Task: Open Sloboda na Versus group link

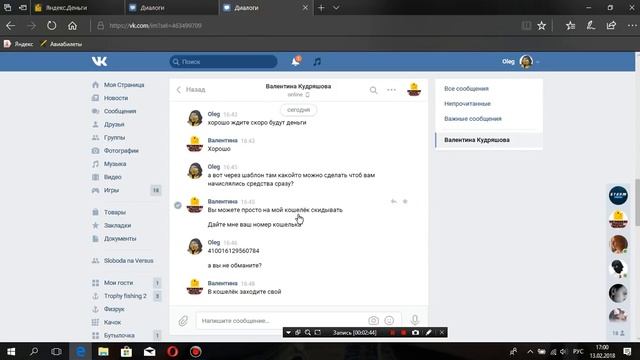Action: click(128, 260)
